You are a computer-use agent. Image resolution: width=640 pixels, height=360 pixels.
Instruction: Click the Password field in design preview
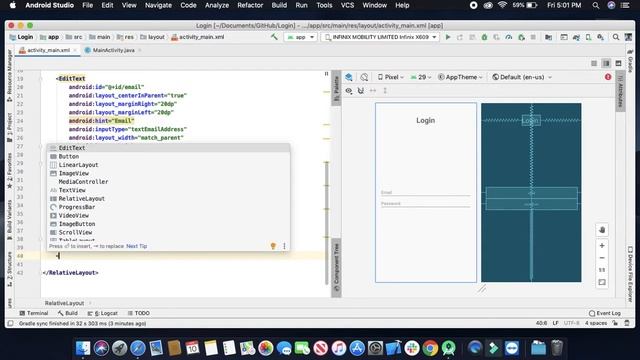[425, 203]
